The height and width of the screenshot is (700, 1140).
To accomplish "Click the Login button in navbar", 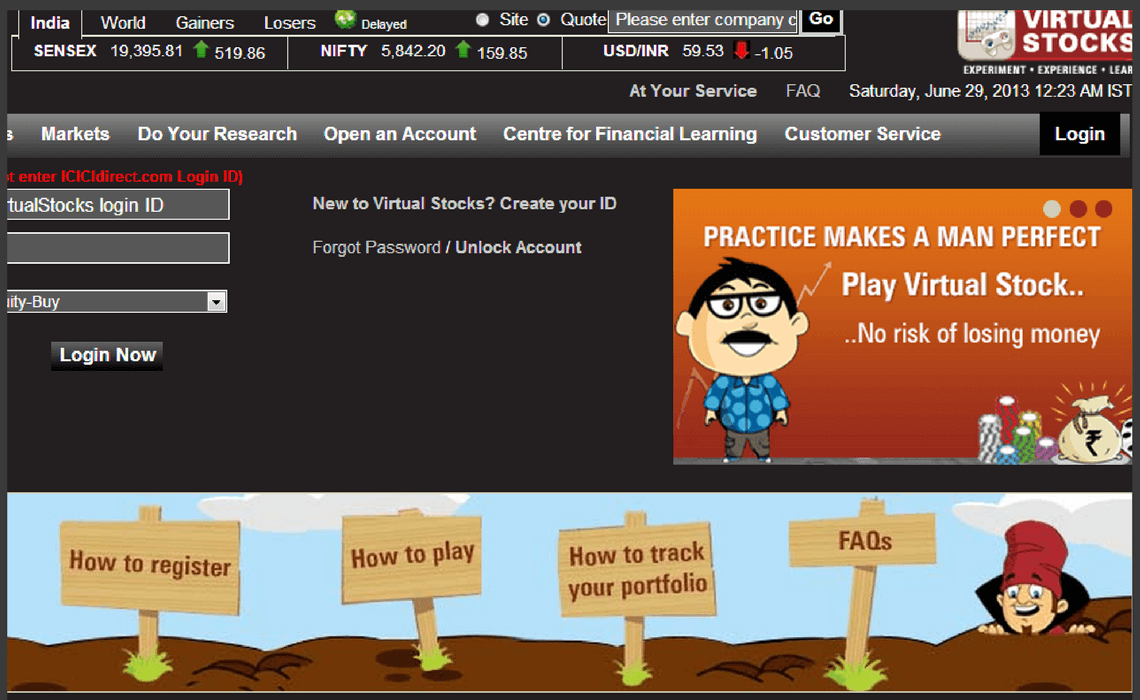I will 1080,134.
